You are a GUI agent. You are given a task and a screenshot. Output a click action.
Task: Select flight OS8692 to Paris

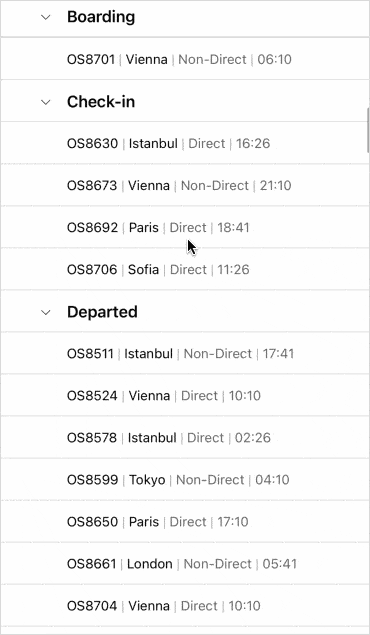pos(185,228)
